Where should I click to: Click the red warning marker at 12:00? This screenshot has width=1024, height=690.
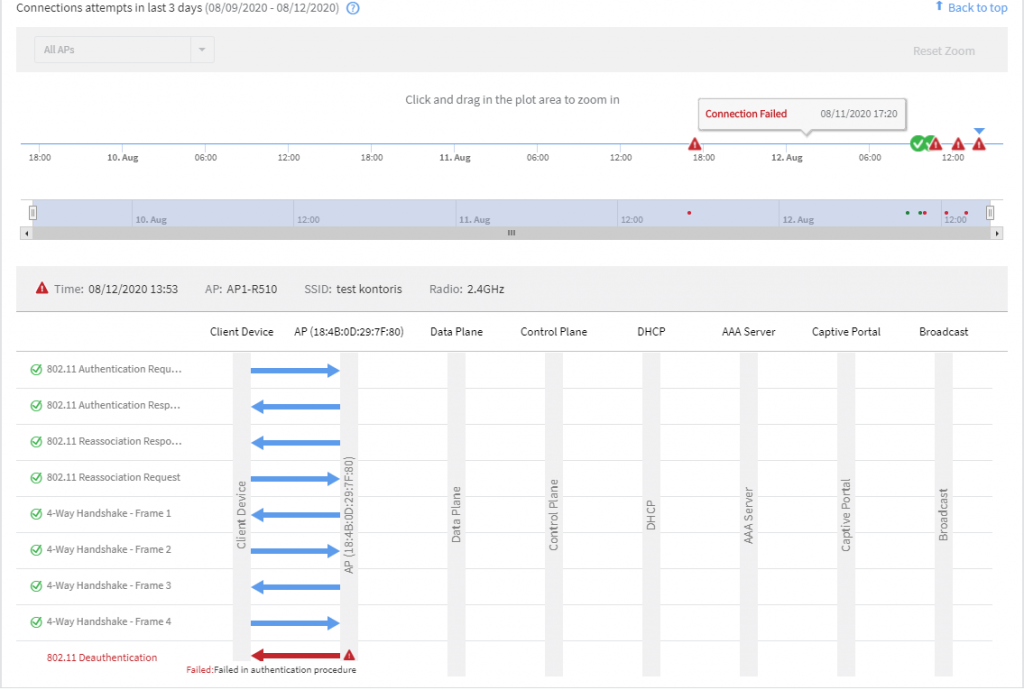coord(958,145)
